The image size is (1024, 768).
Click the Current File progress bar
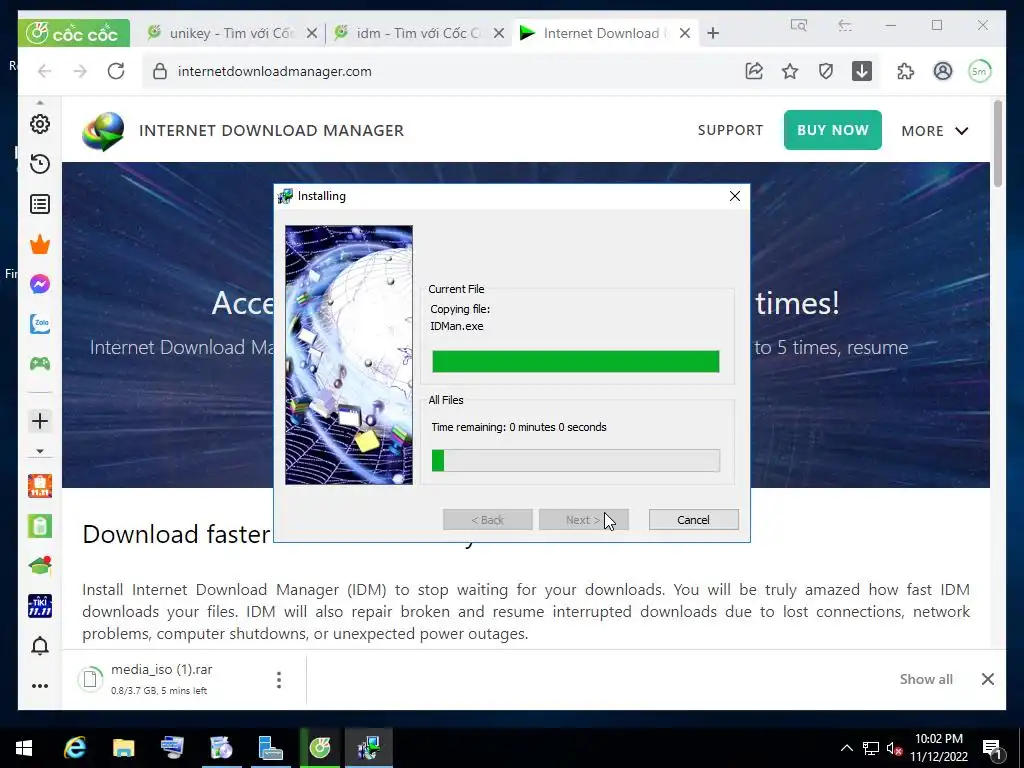click(x=576, y=361)
